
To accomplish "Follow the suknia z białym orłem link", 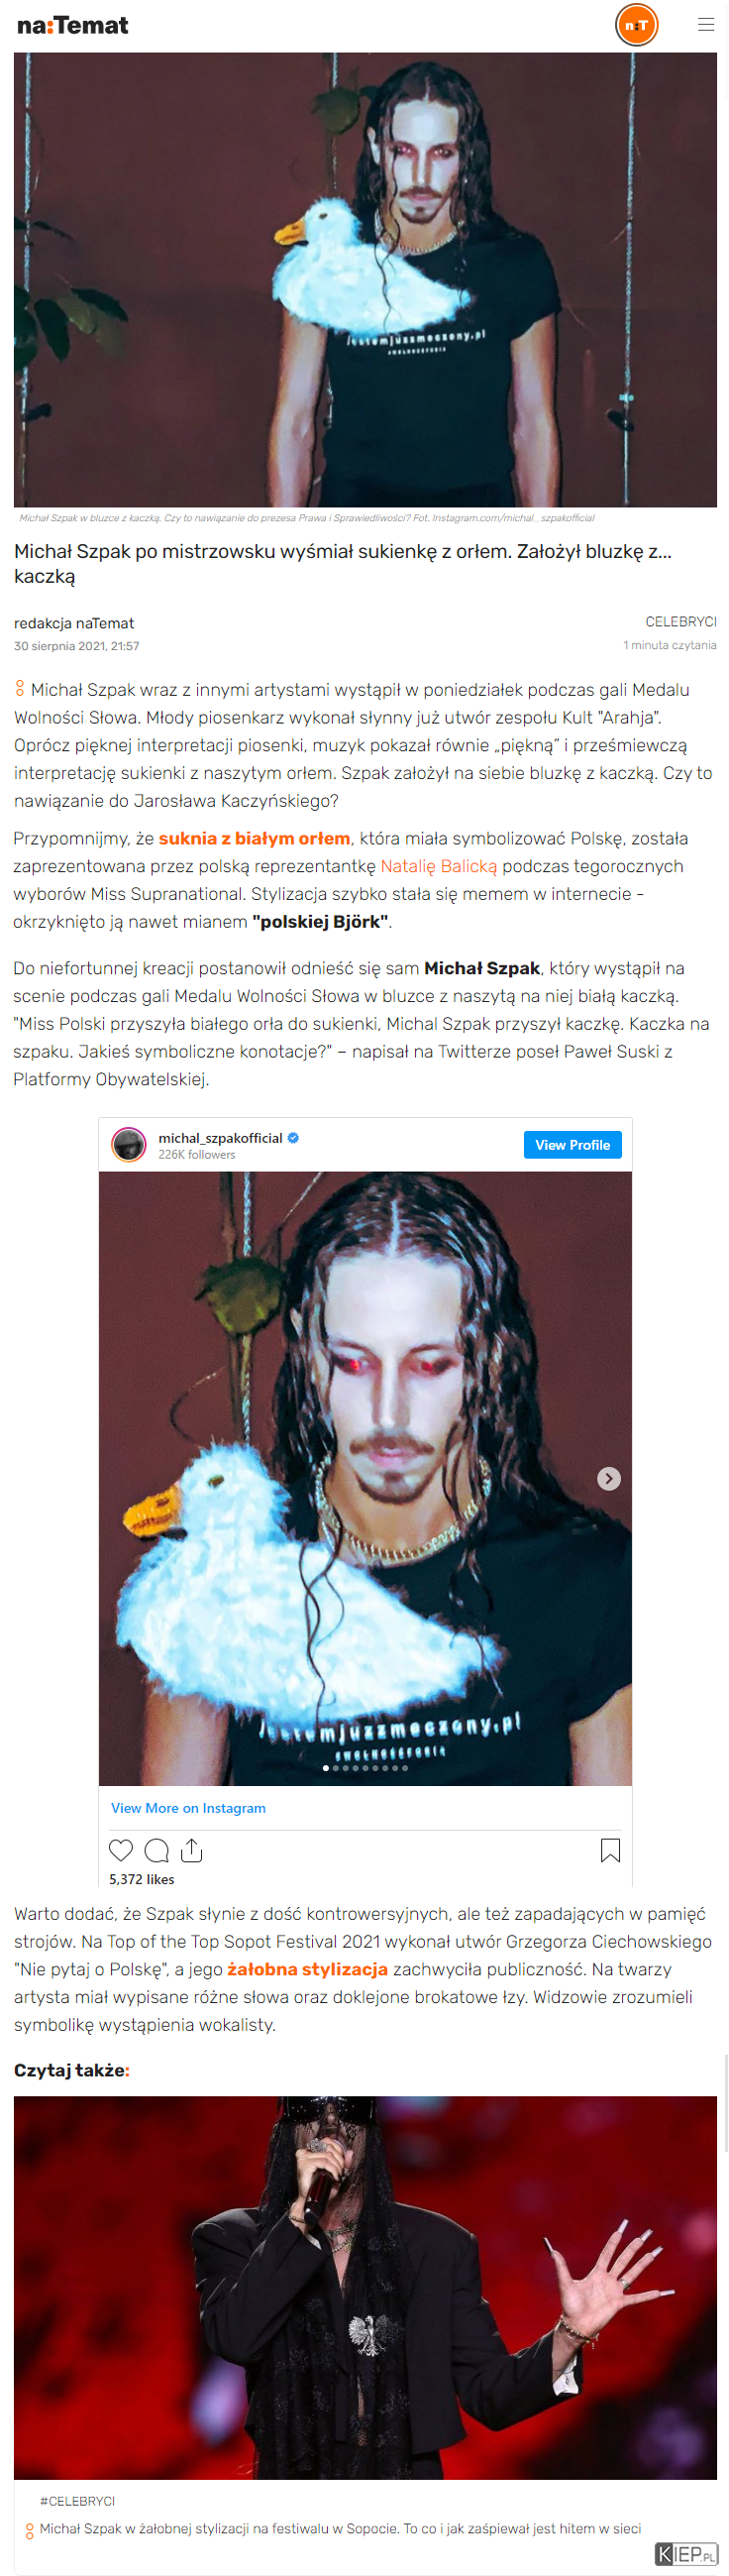I will coord(254,838).
